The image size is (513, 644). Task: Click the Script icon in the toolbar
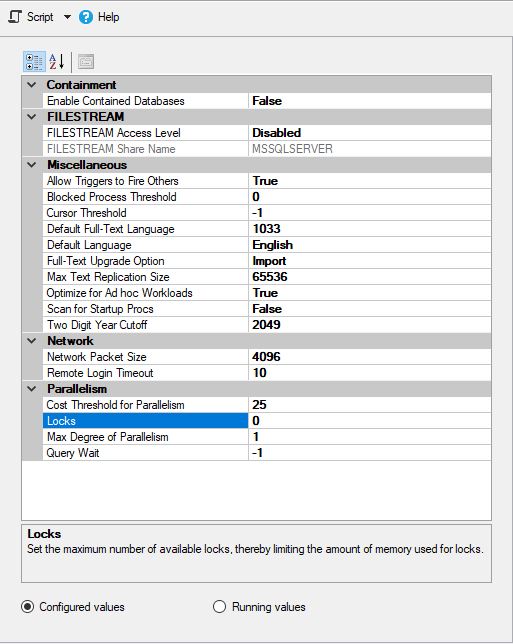tap(15, 17)
